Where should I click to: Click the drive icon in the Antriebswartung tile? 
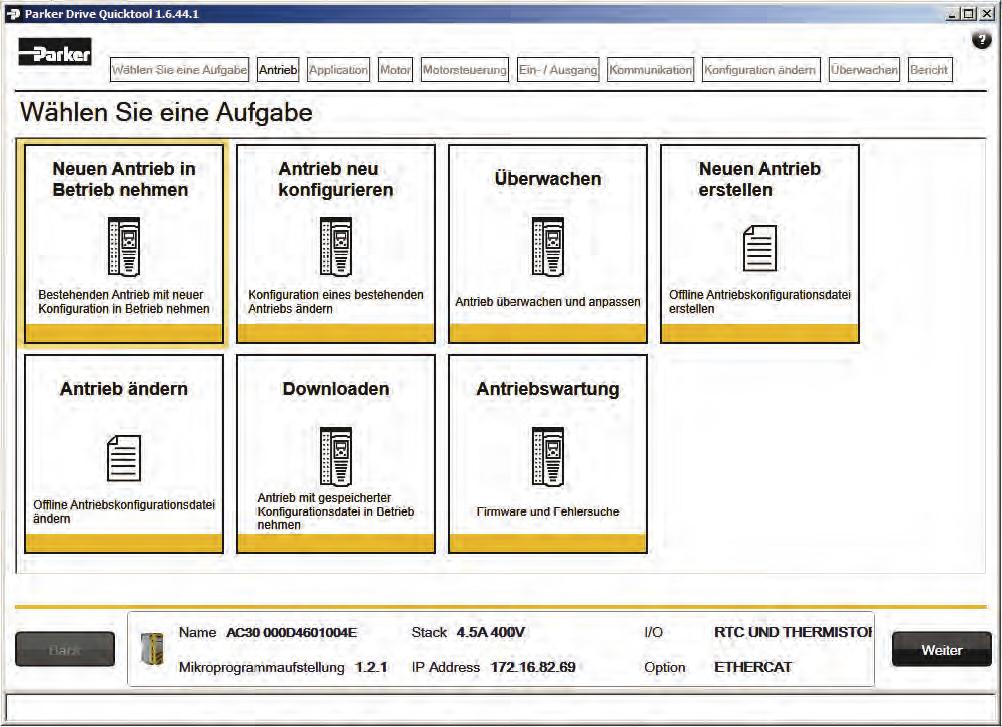point(548,456)
